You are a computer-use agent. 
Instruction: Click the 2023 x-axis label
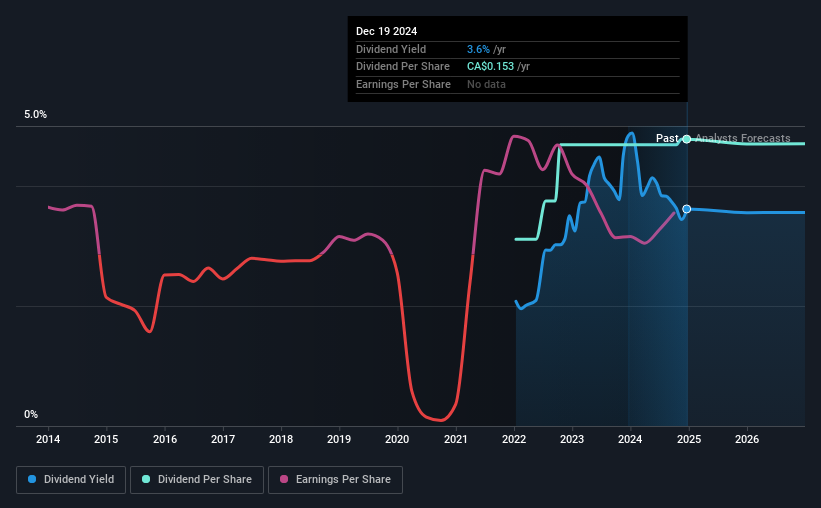click(x=572, y=439)
